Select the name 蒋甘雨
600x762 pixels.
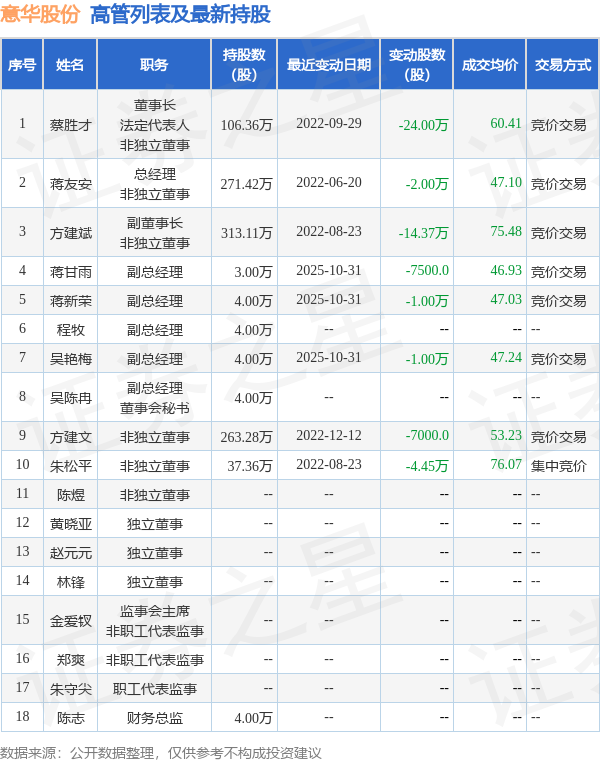pyautogui.click(x=70, y=272)
